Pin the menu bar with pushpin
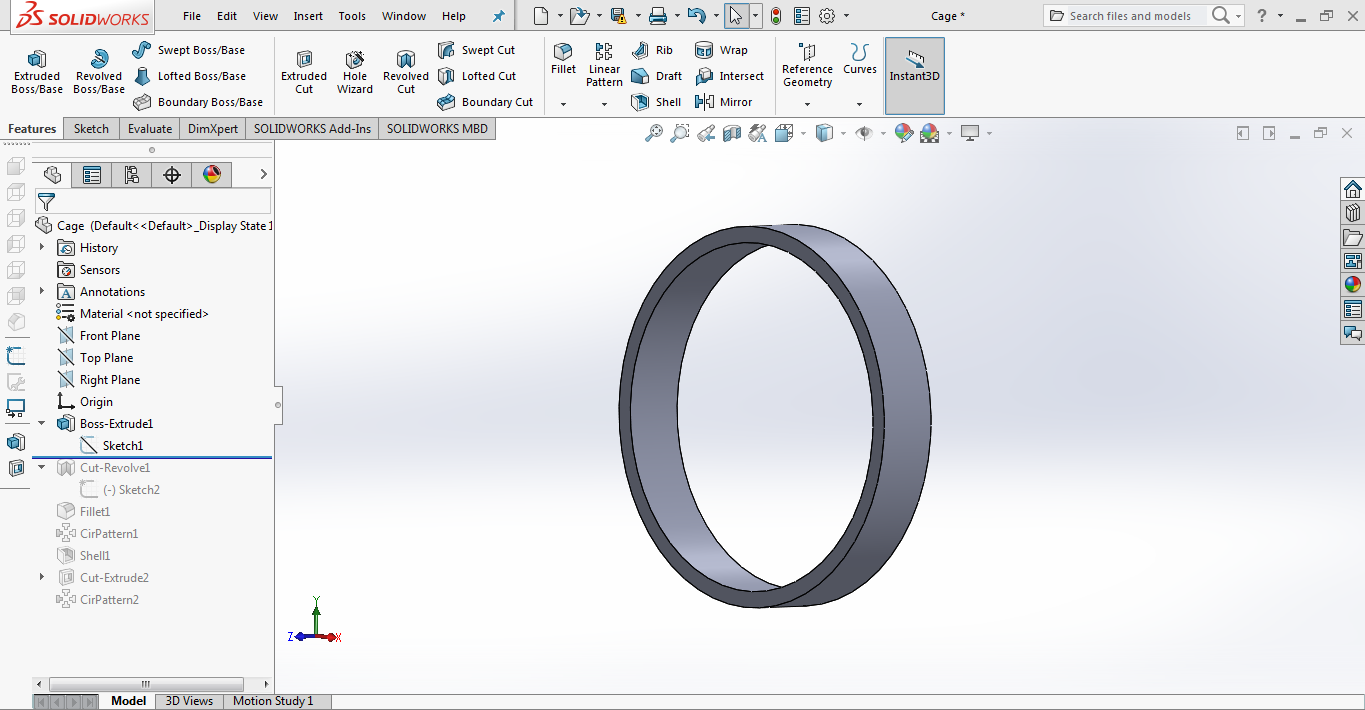 [498, 16]
